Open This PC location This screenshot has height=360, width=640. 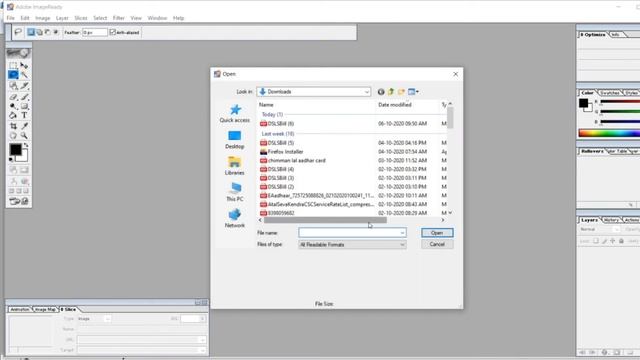[235, 192]
